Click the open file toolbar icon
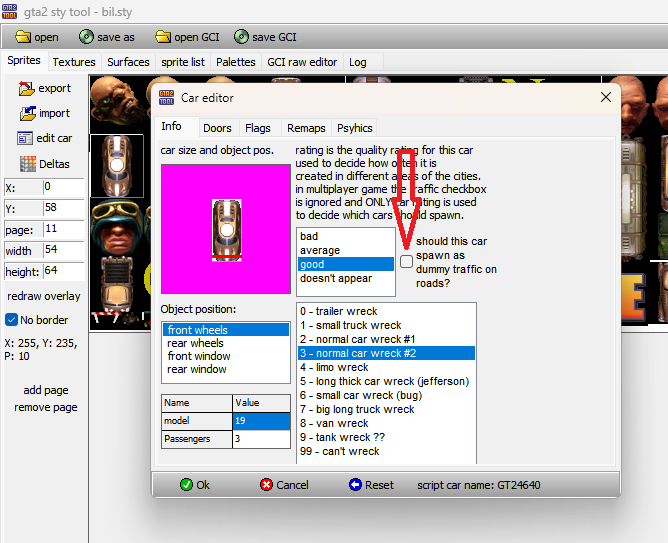 coord(22,37)
